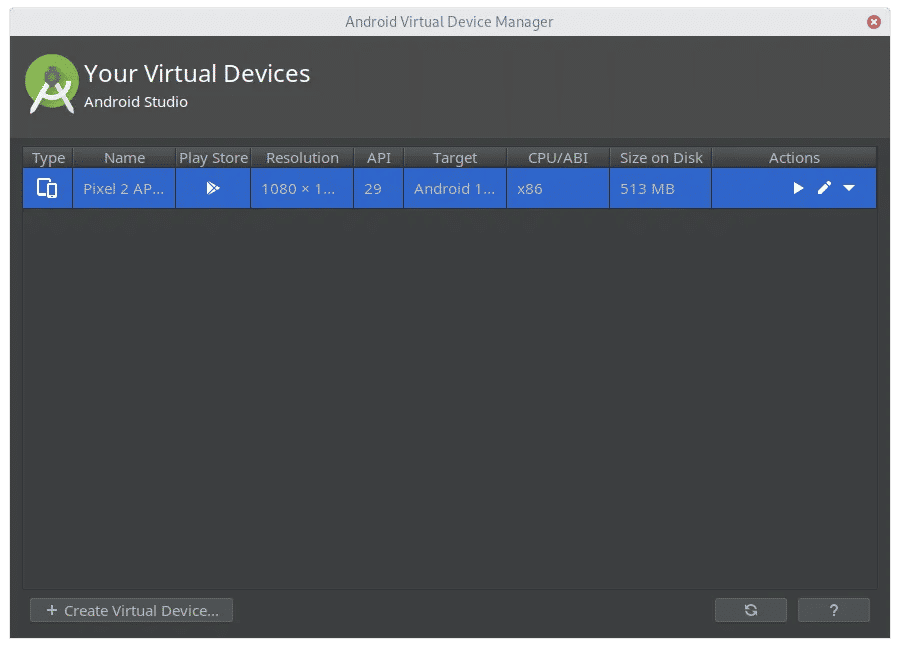Click the Android Studio logo
The width and height of the screenshot is (900, 648).
[52, 84]
